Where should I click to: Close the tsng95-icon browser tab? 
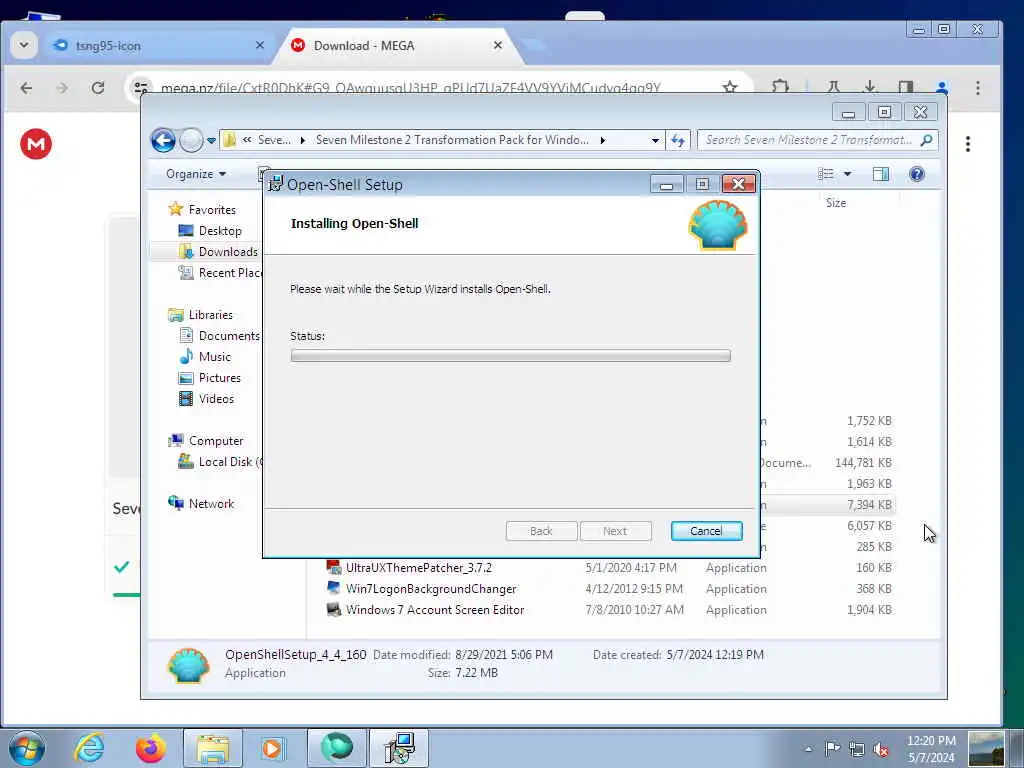click(x=260, y=45)
